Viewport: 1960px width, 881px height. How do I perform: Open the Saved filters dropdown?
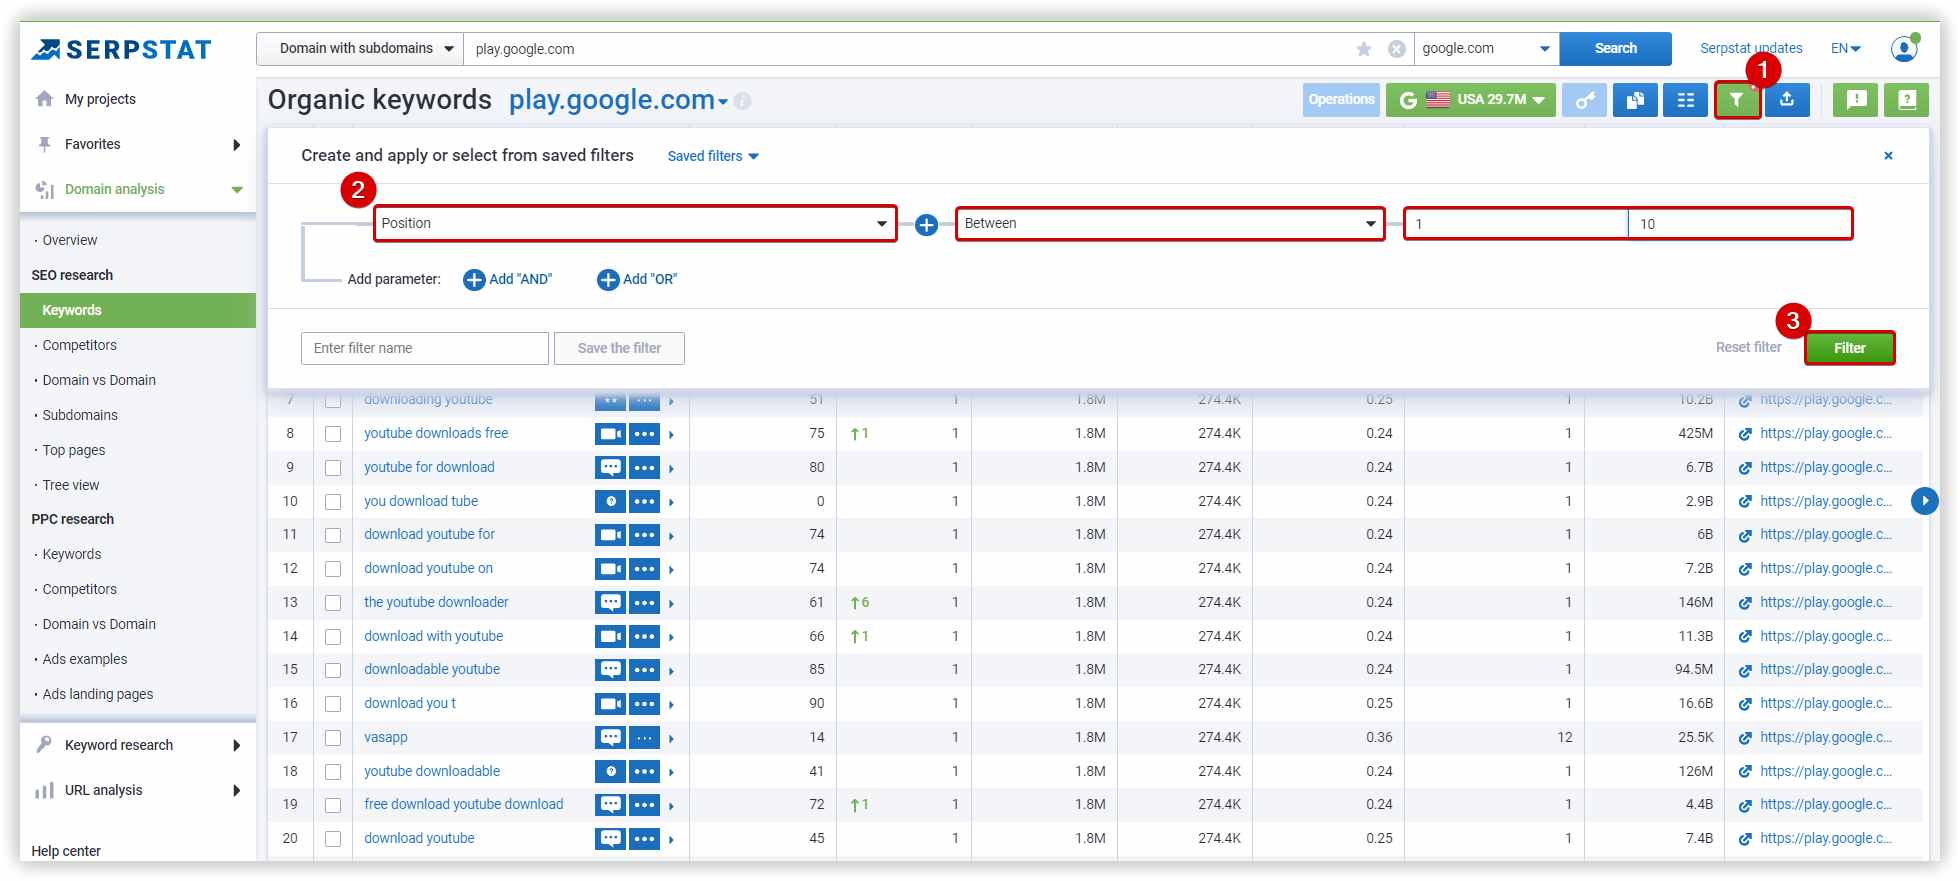point(713,156)
